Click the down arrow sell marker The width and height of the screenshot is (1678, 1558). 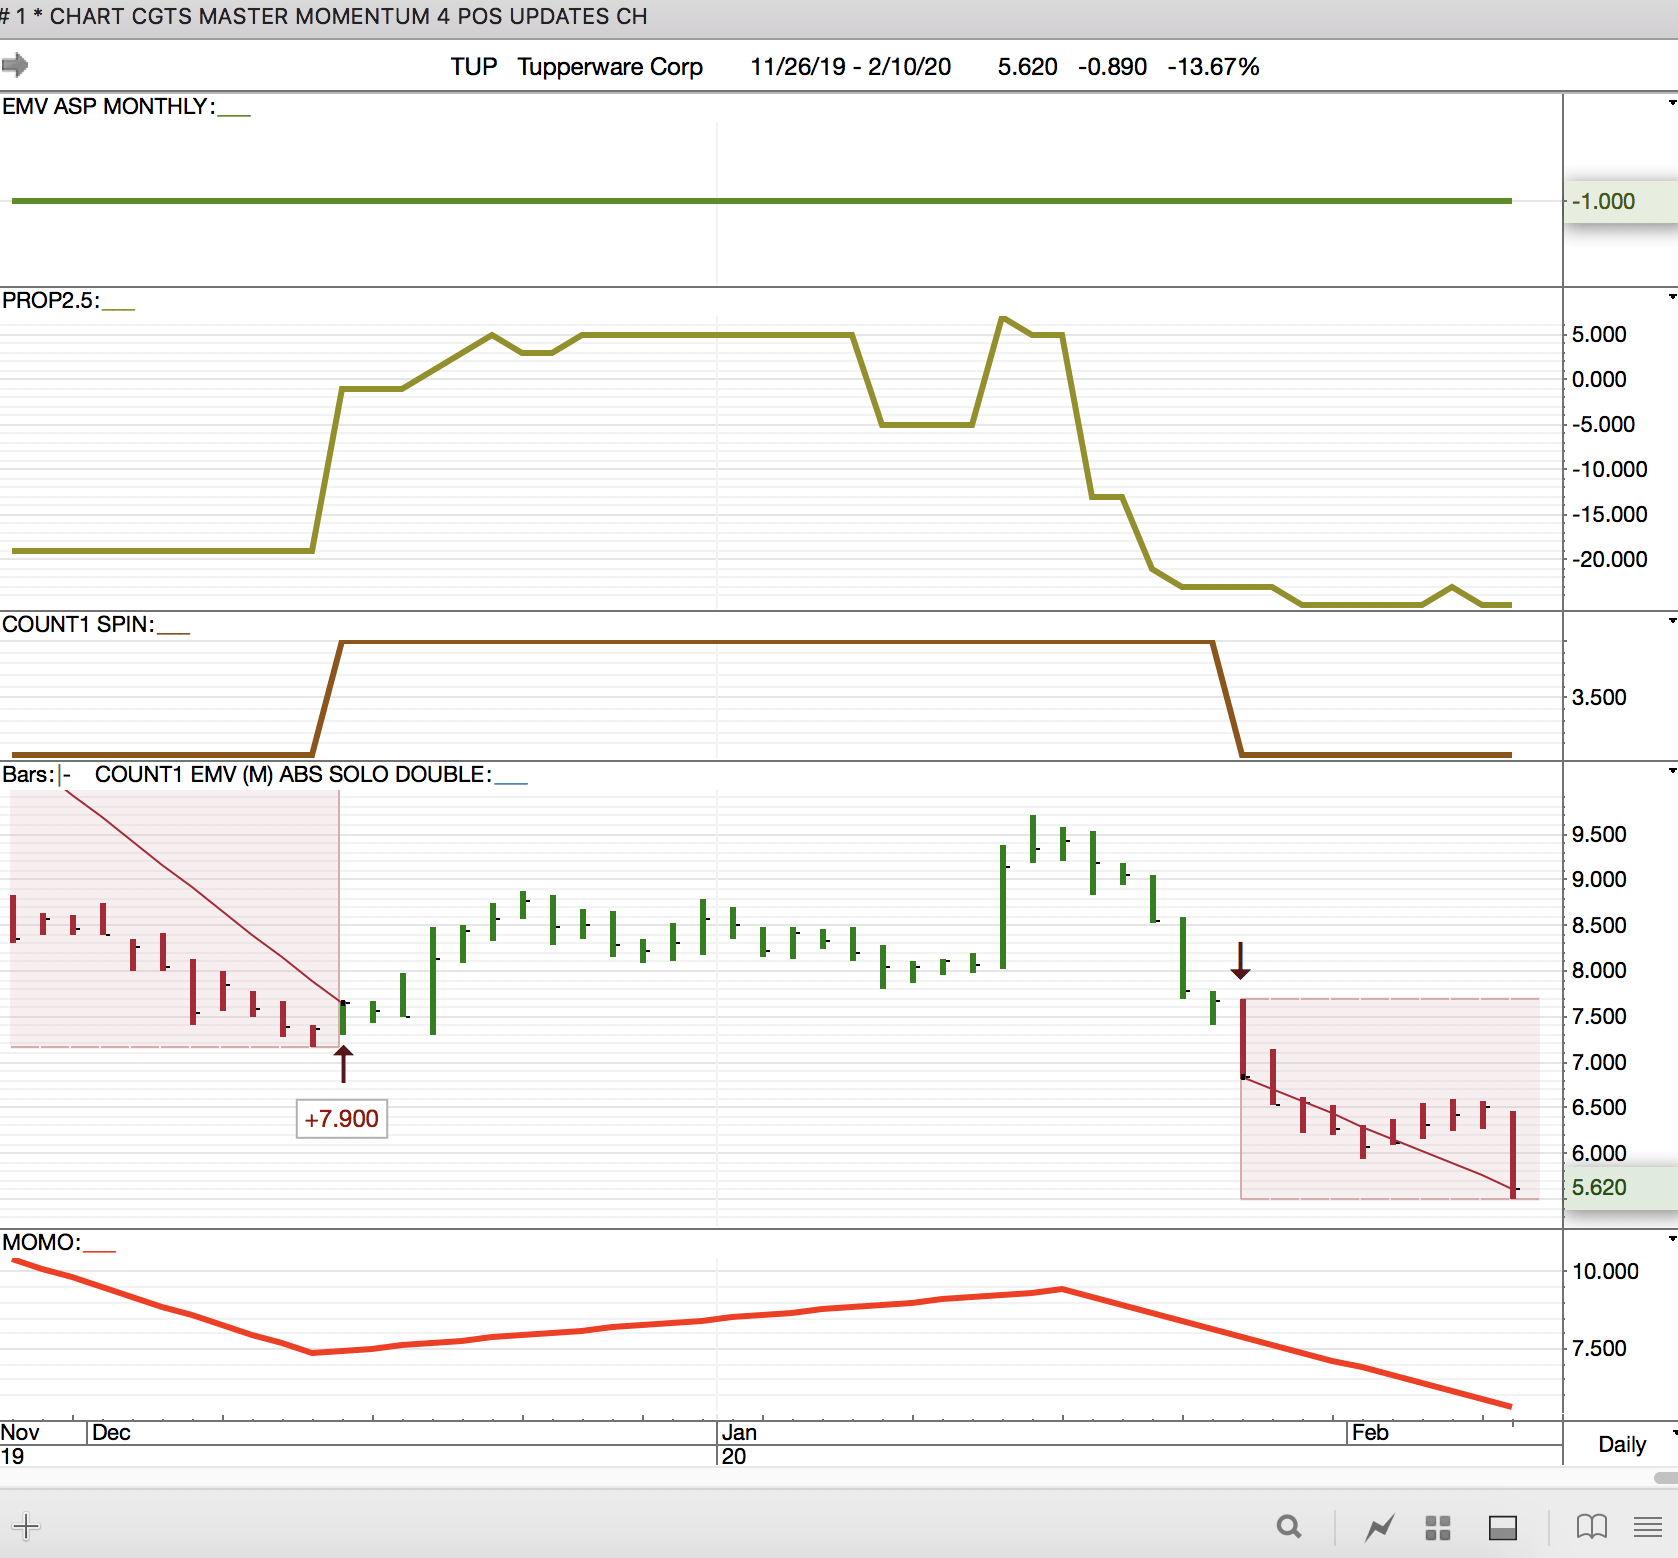(x=1240, y=960)
